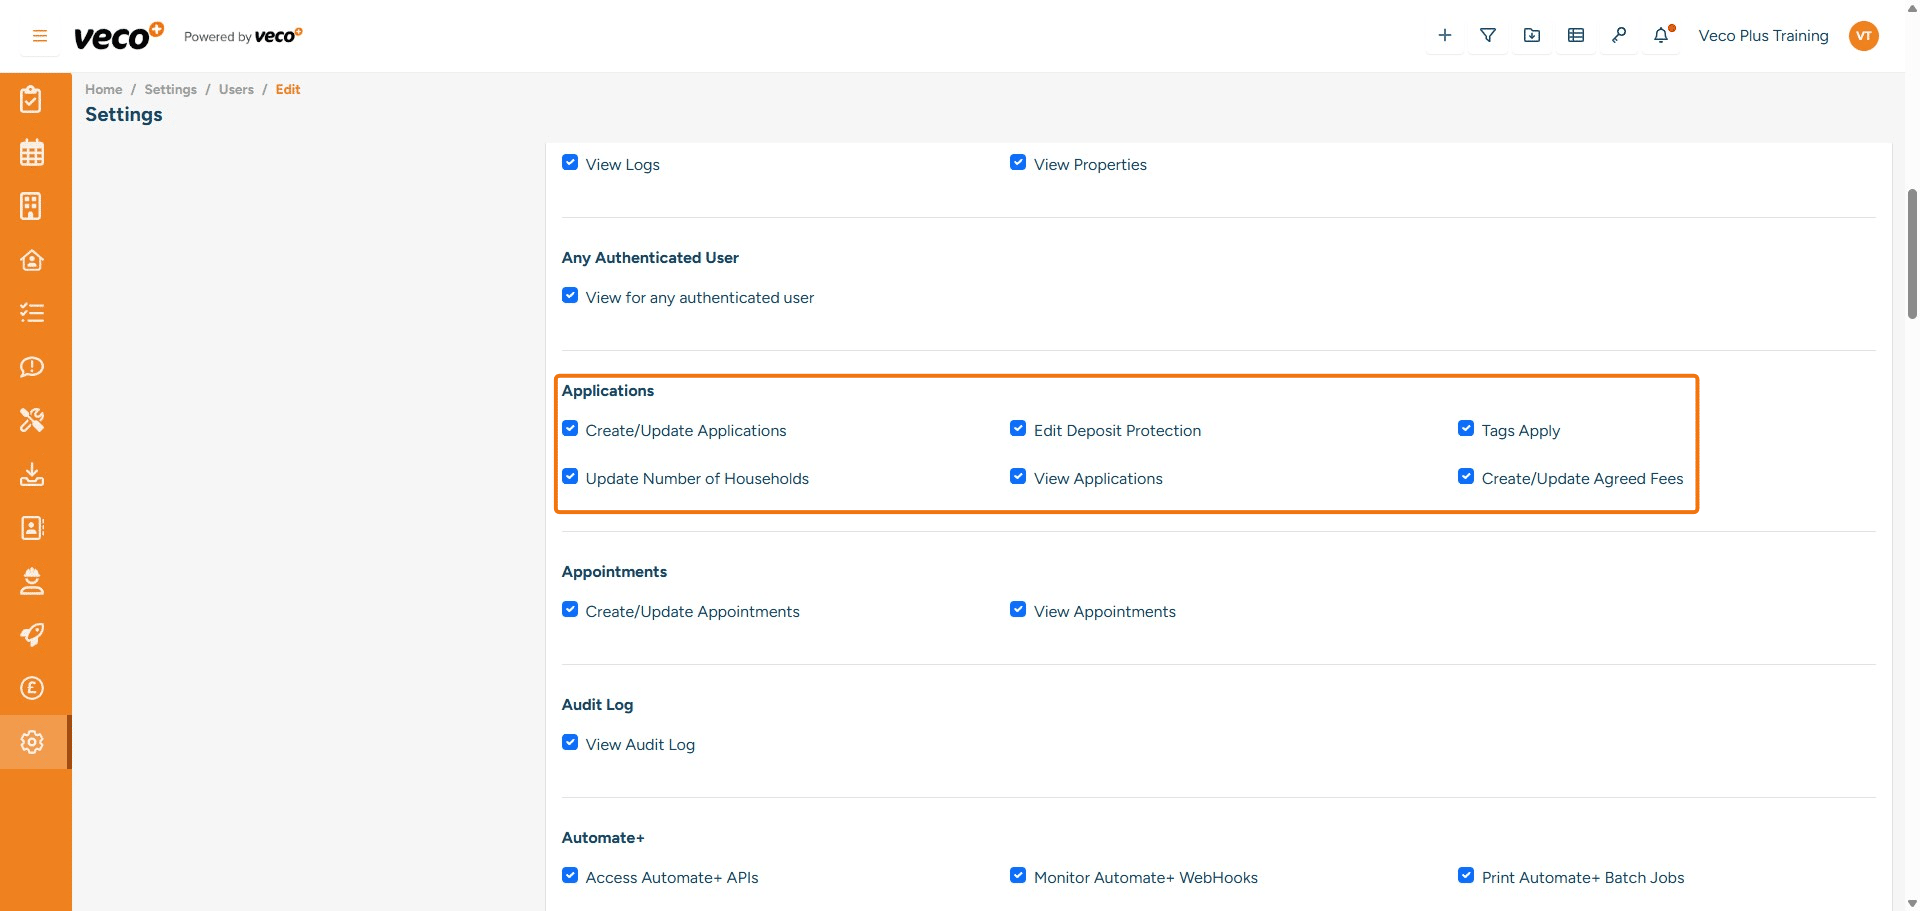Toggle Edit Deposit Protection checkbox
The width and height of the screenshot is (1920, 911).
[x=1018, y=429]
